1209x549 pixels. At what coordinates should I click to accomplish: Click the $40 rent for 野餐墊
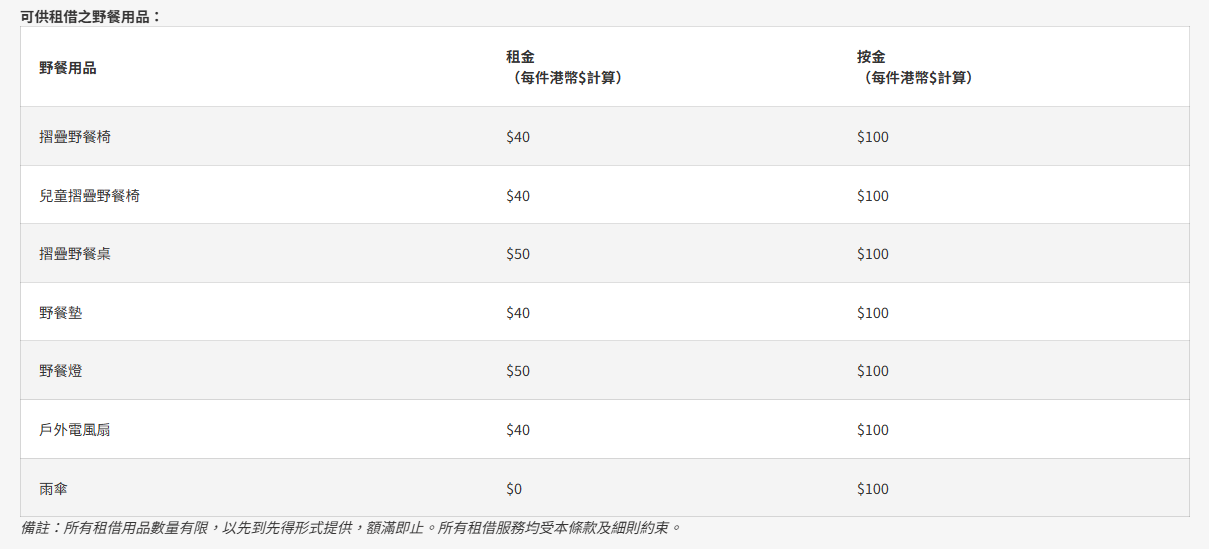coord(518,313)
